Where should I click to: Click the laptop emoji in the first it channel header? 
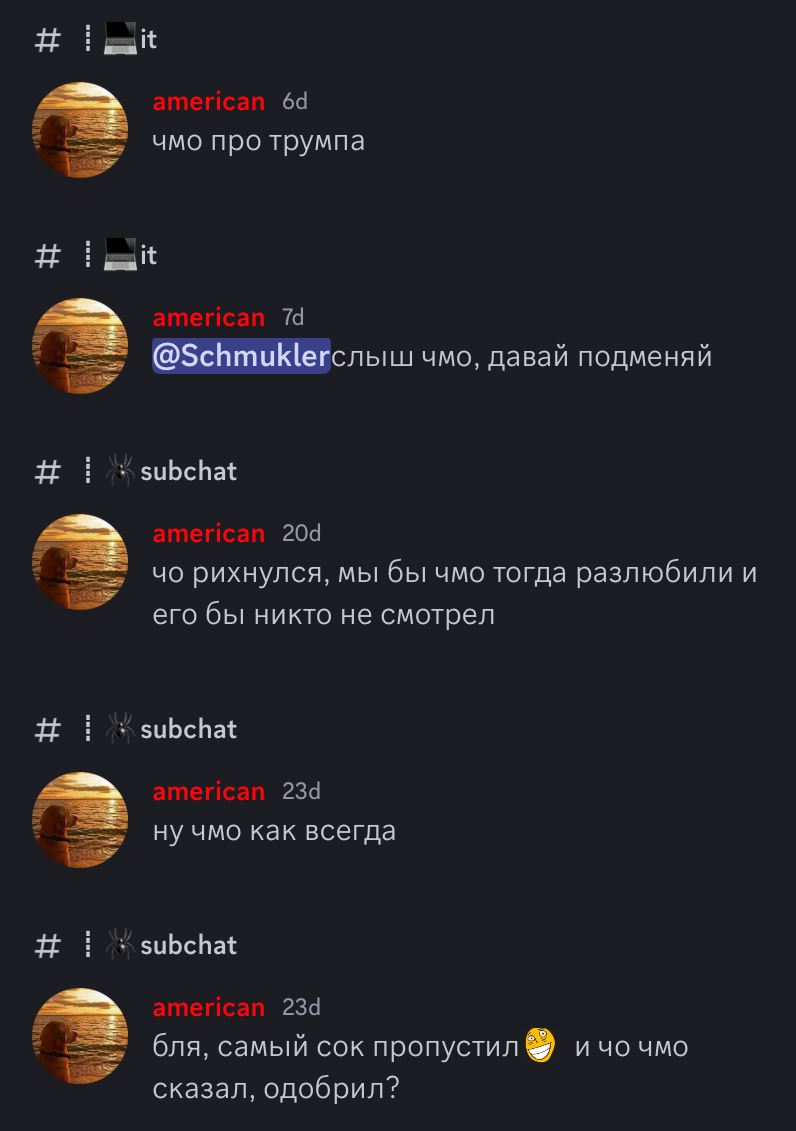point(120,39)
